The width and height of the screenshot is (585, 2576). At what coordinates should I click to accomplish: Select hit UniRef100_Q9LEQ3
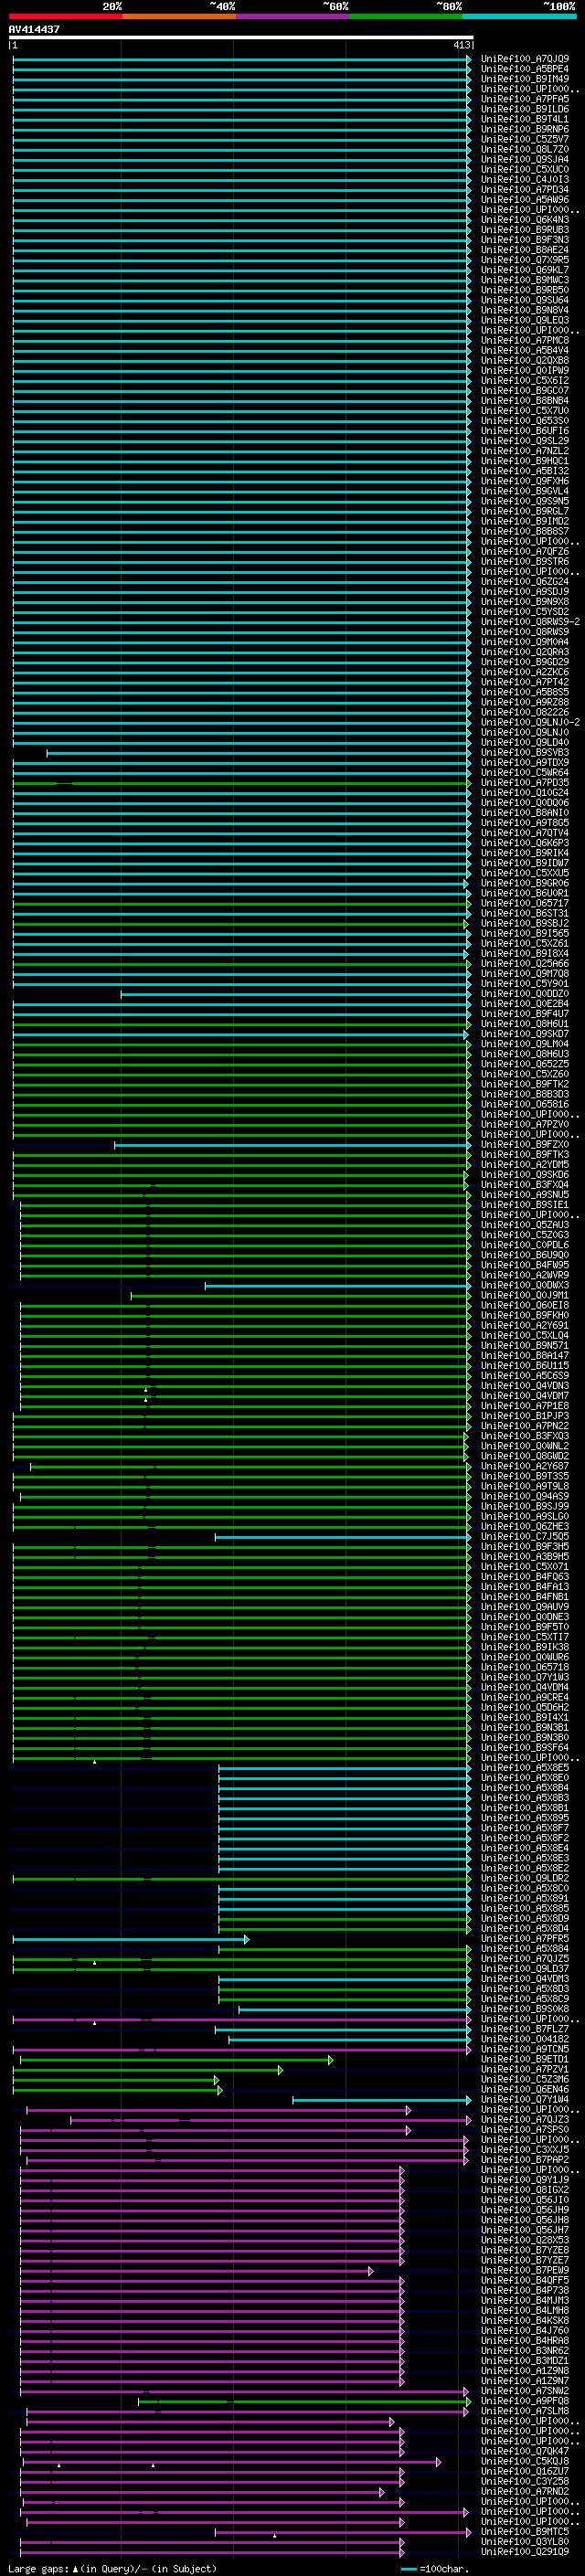tap(525, 320)
